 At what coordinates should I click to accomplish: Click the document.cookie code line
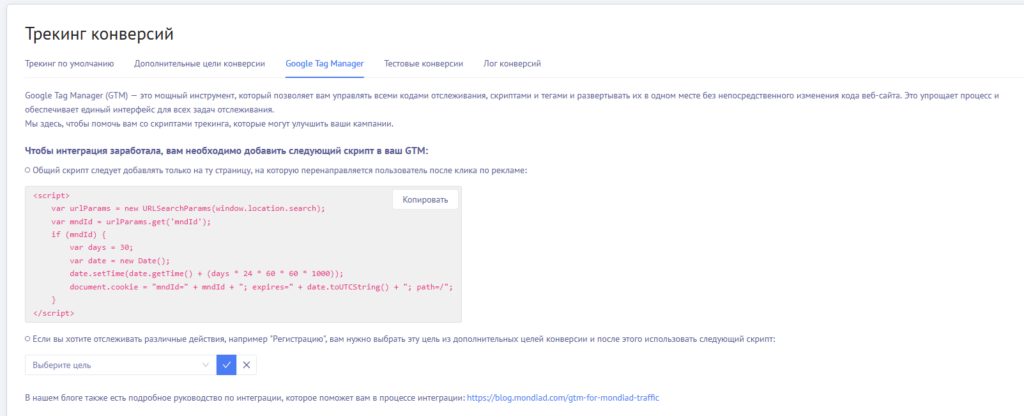[261, 287]
